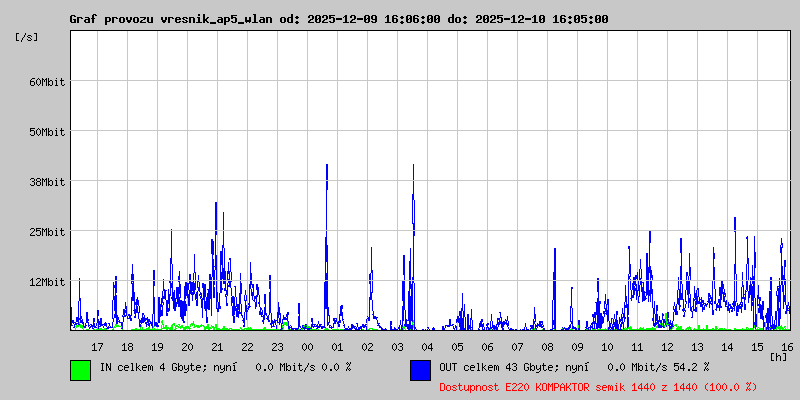Click the blue OUT legend color box
The width and height of the screenshot is (800, 400).
pyautogui.click(x=420, y=370)
